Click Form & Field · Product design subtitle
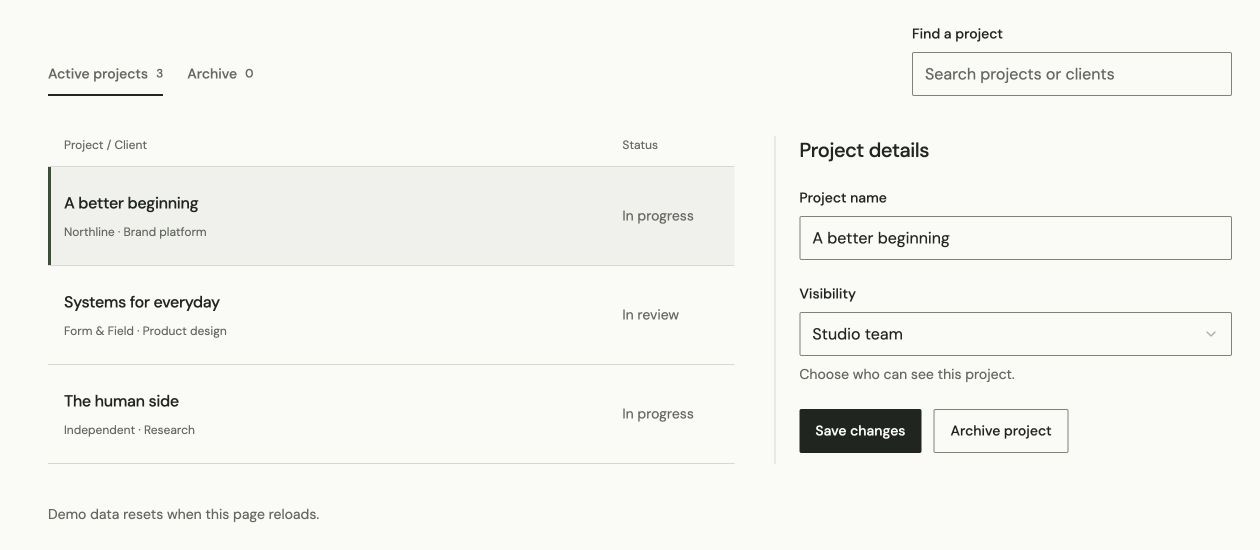Image resolution: width=1260 pixels, height=550 pixels. tap(145, 331)
